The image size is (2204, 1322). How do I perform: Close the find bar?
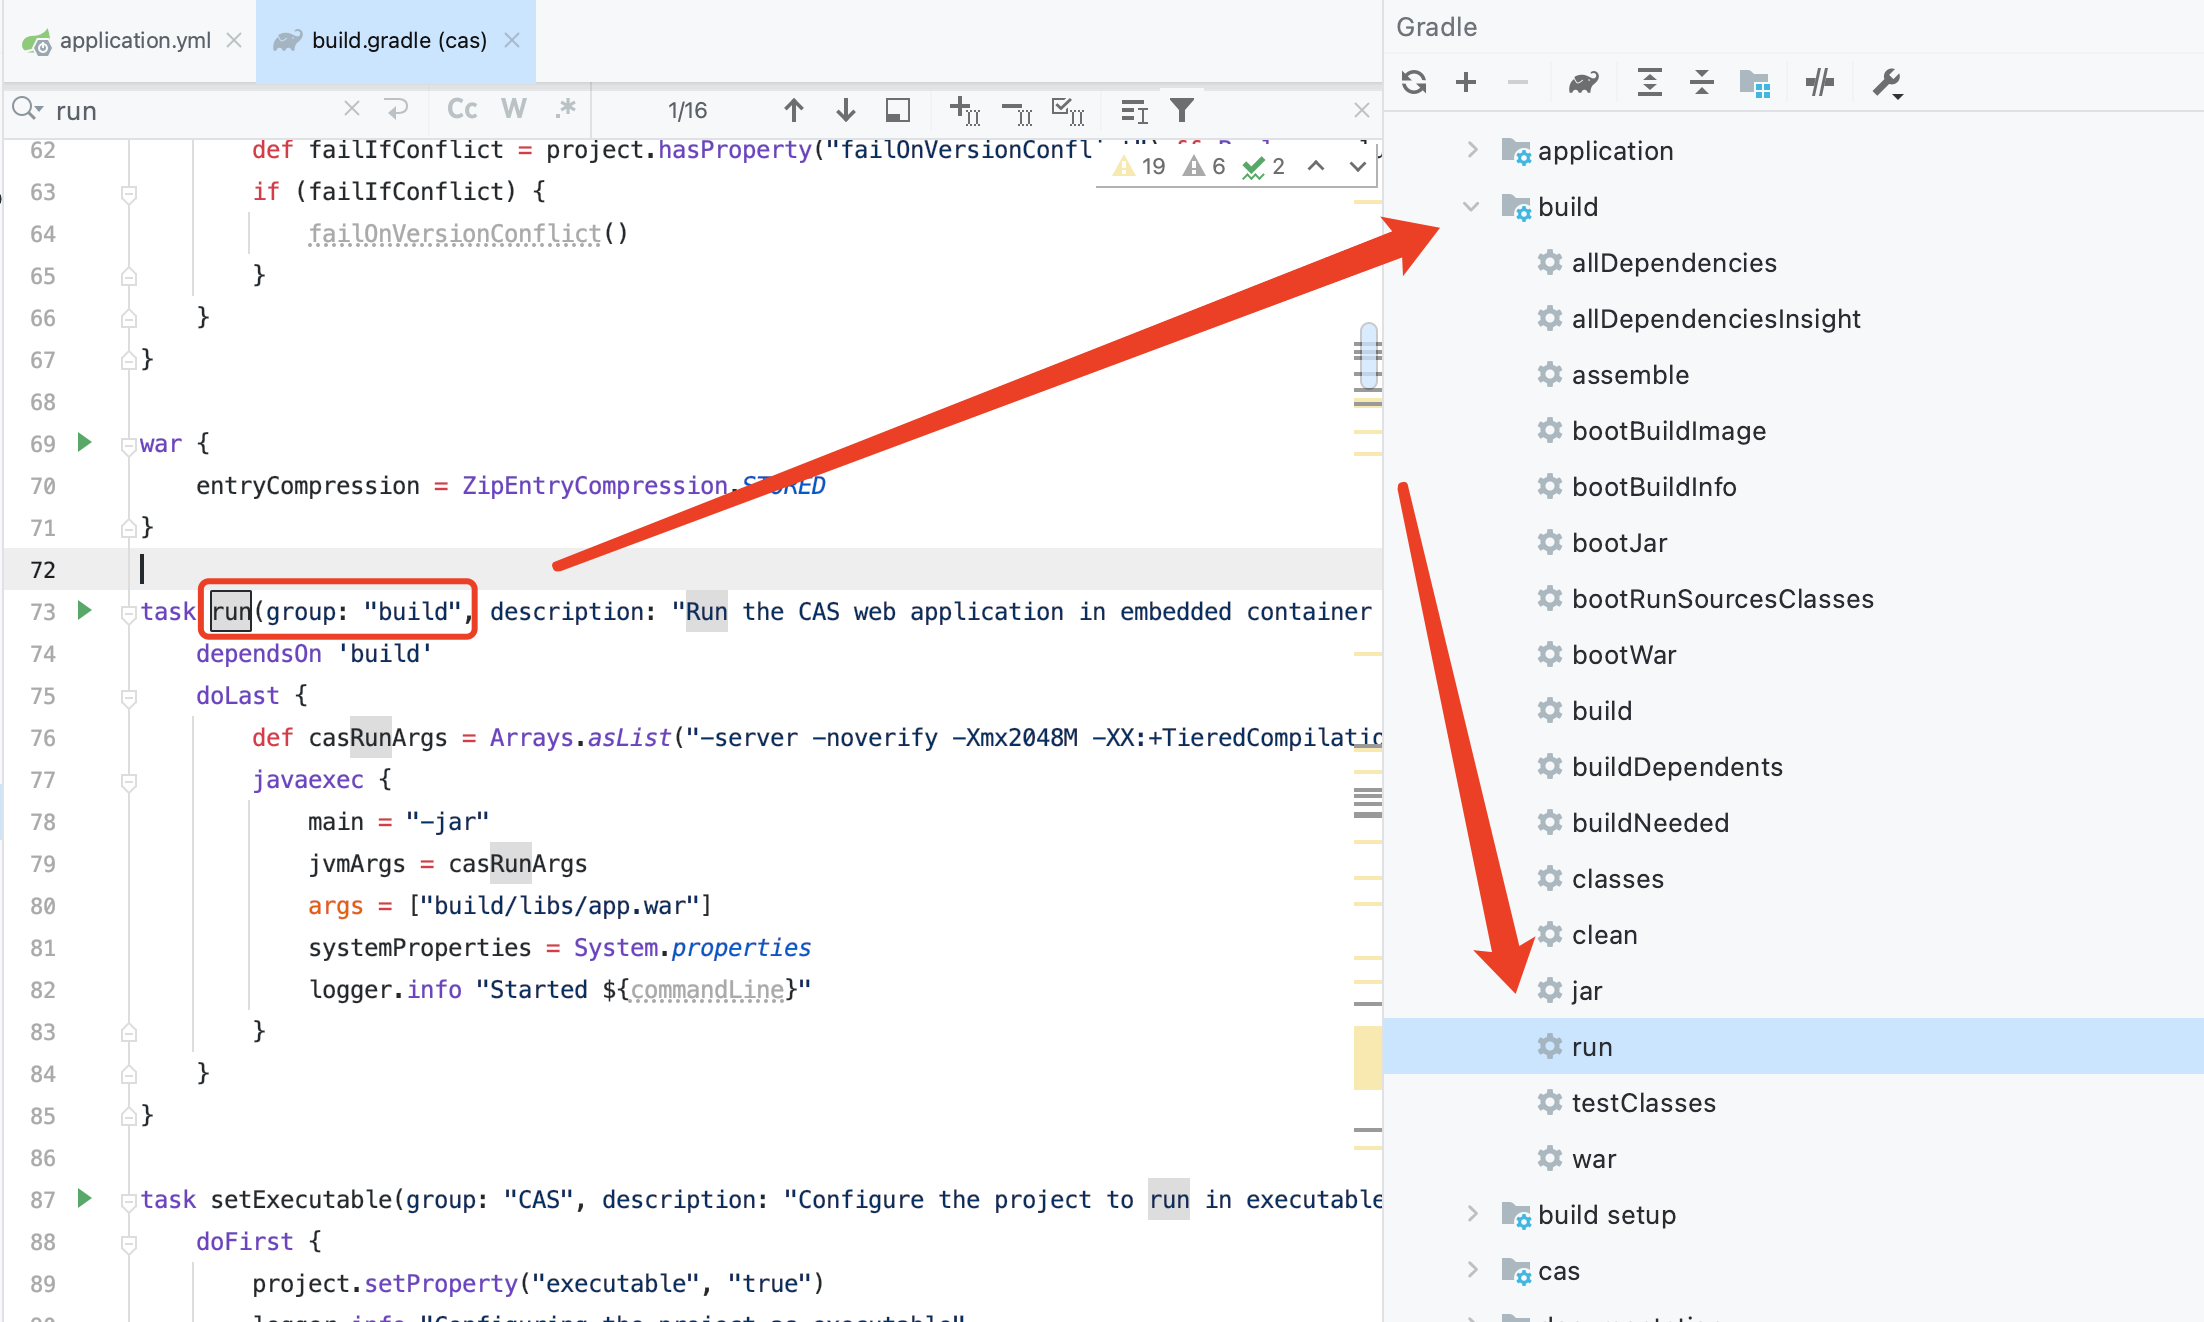tap(1362, 110)
